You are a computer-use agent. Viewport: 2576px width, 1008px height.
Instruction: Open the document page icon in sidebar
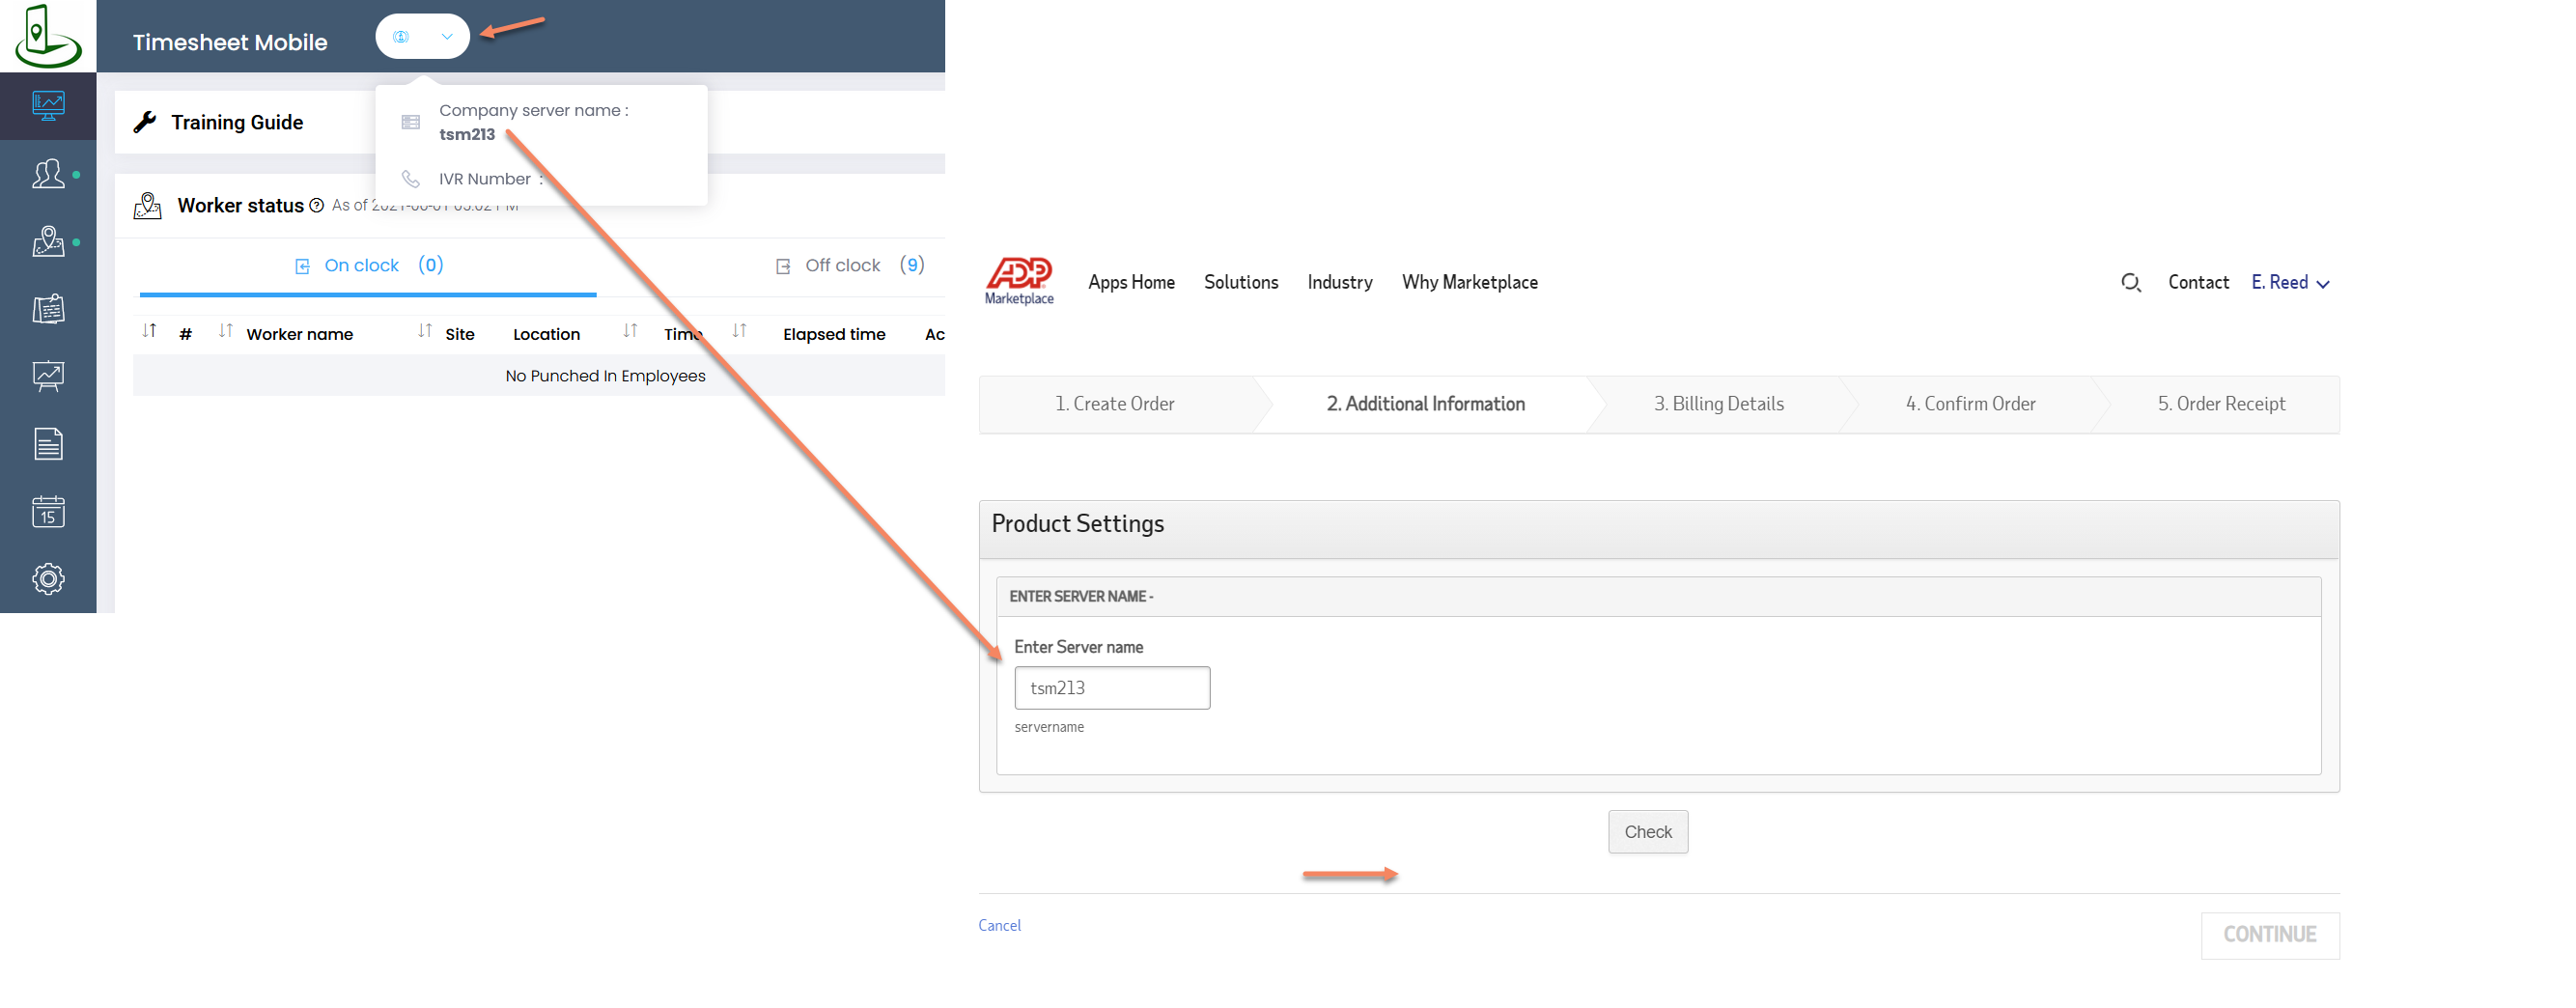point(48,443)
